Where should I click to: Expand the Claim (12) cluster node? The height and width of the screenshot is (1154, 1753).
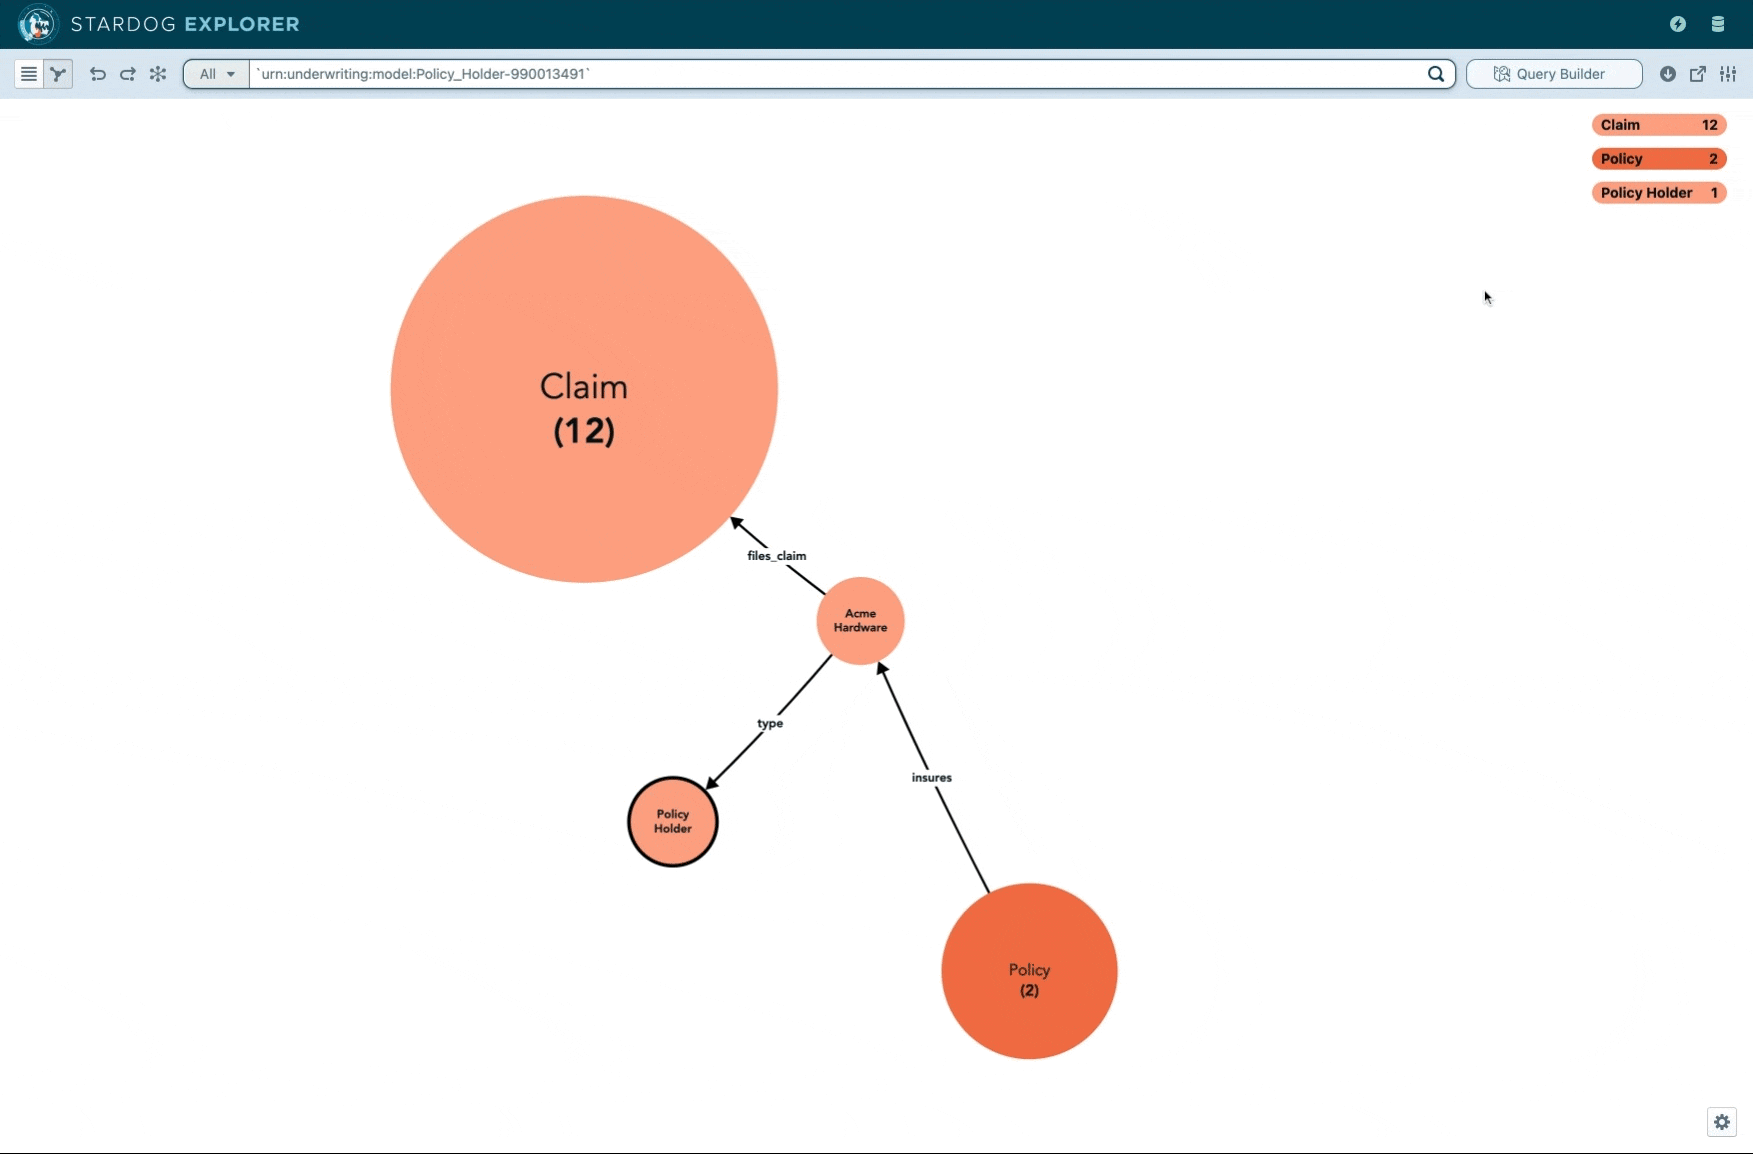[584, 389]
